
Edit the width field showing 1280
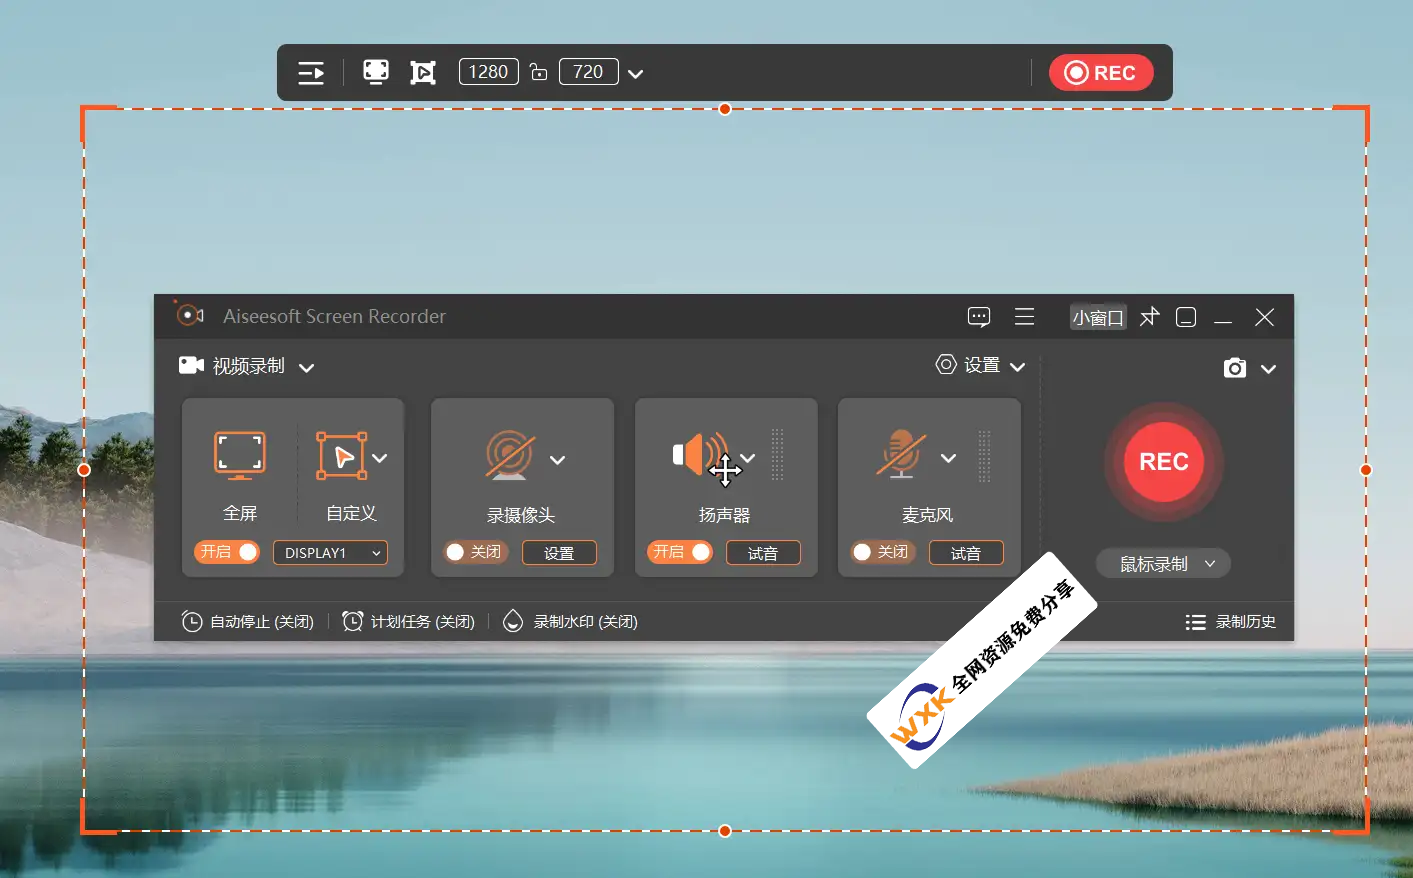[488, 72]
